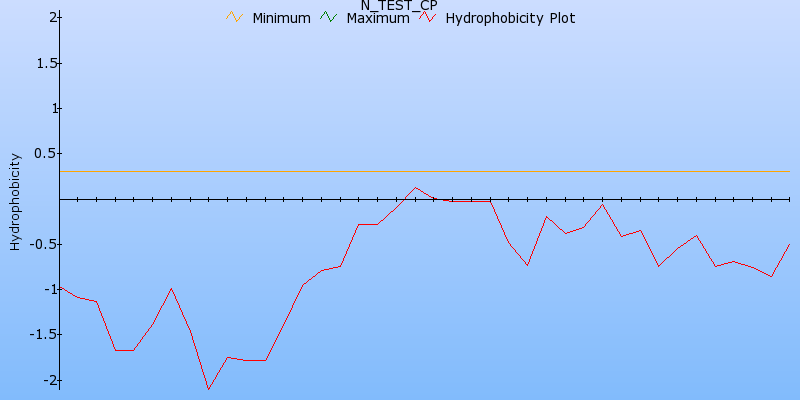Click the left start of the red plot line
The height and width of the screenshot is (400, 800).
tap(60, 287)
